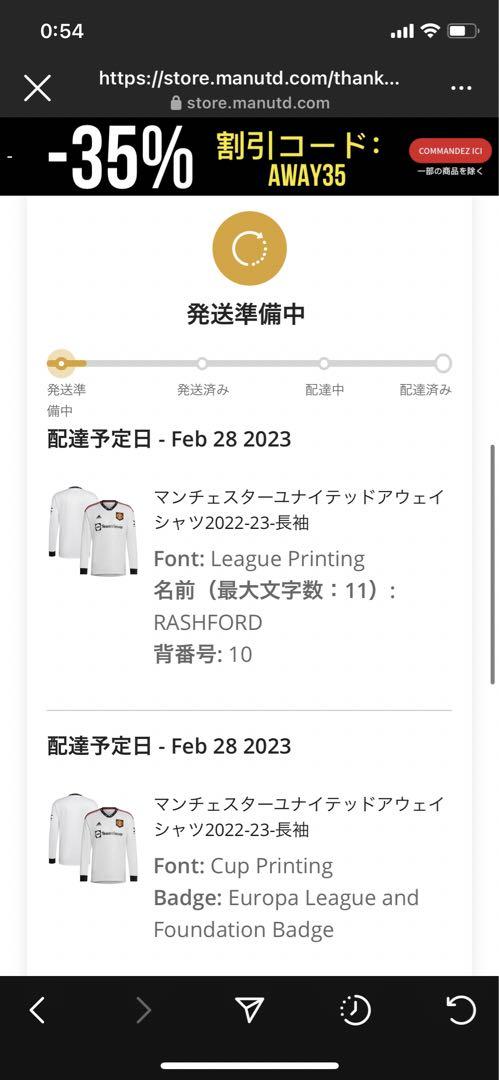
Task: Go forward with the right chevron
Action: tap(143, 1010)
